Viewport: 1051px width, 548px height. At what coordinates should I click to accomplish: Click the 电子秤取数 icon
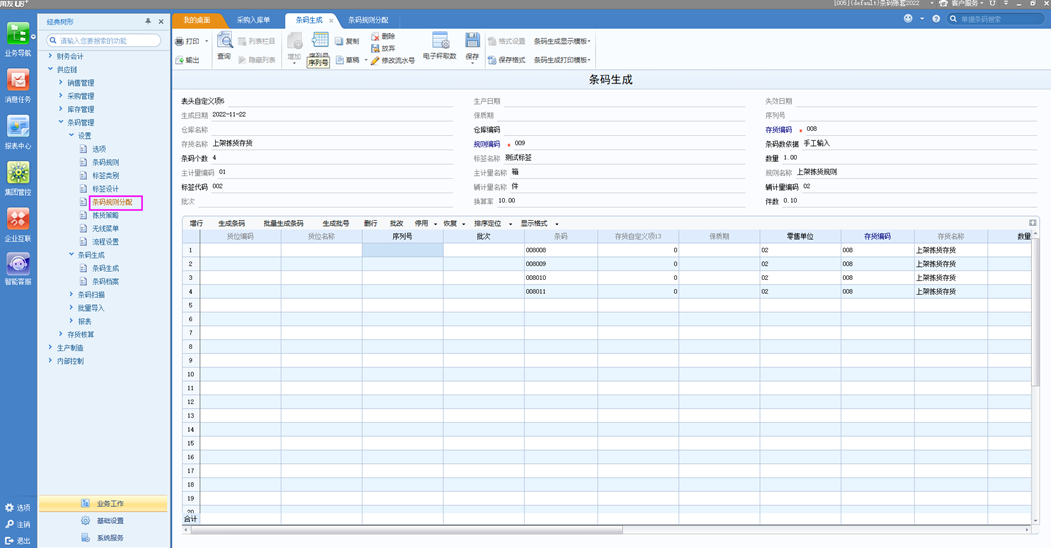[x=440, y=40]
